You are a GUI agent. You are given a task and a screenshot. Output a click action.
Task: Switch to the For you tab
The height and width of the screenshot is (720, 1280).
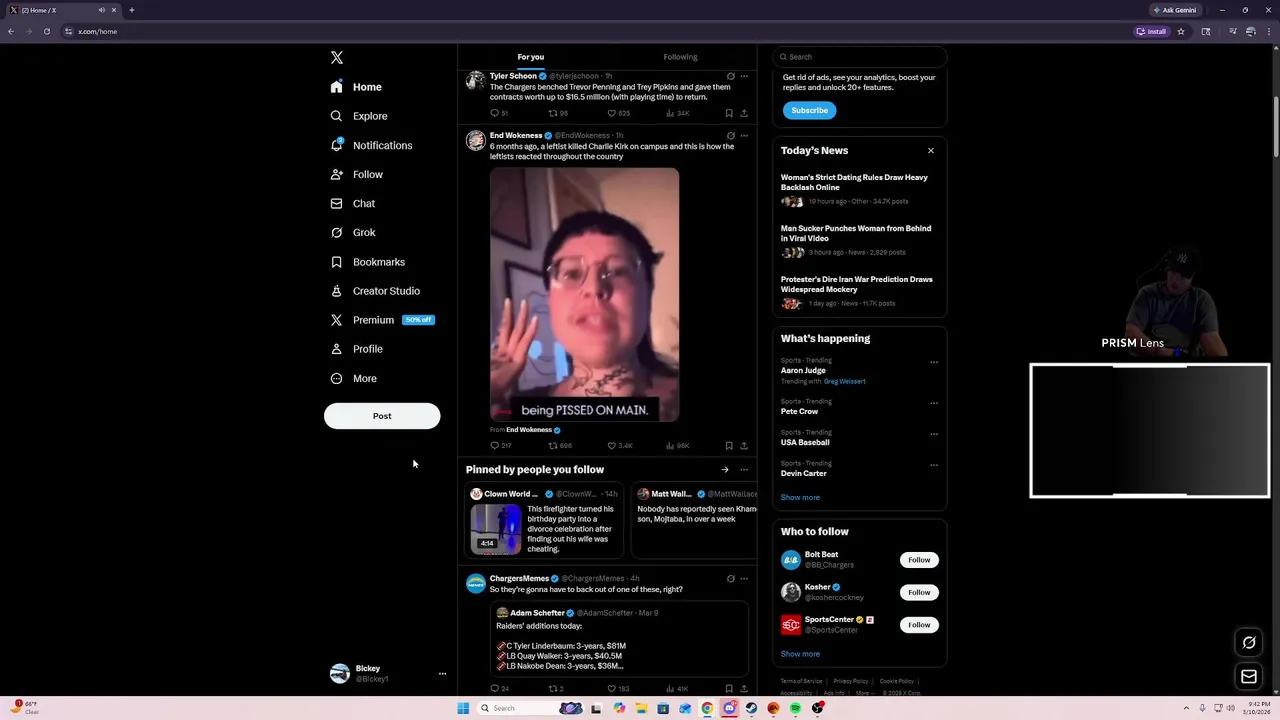531,57
